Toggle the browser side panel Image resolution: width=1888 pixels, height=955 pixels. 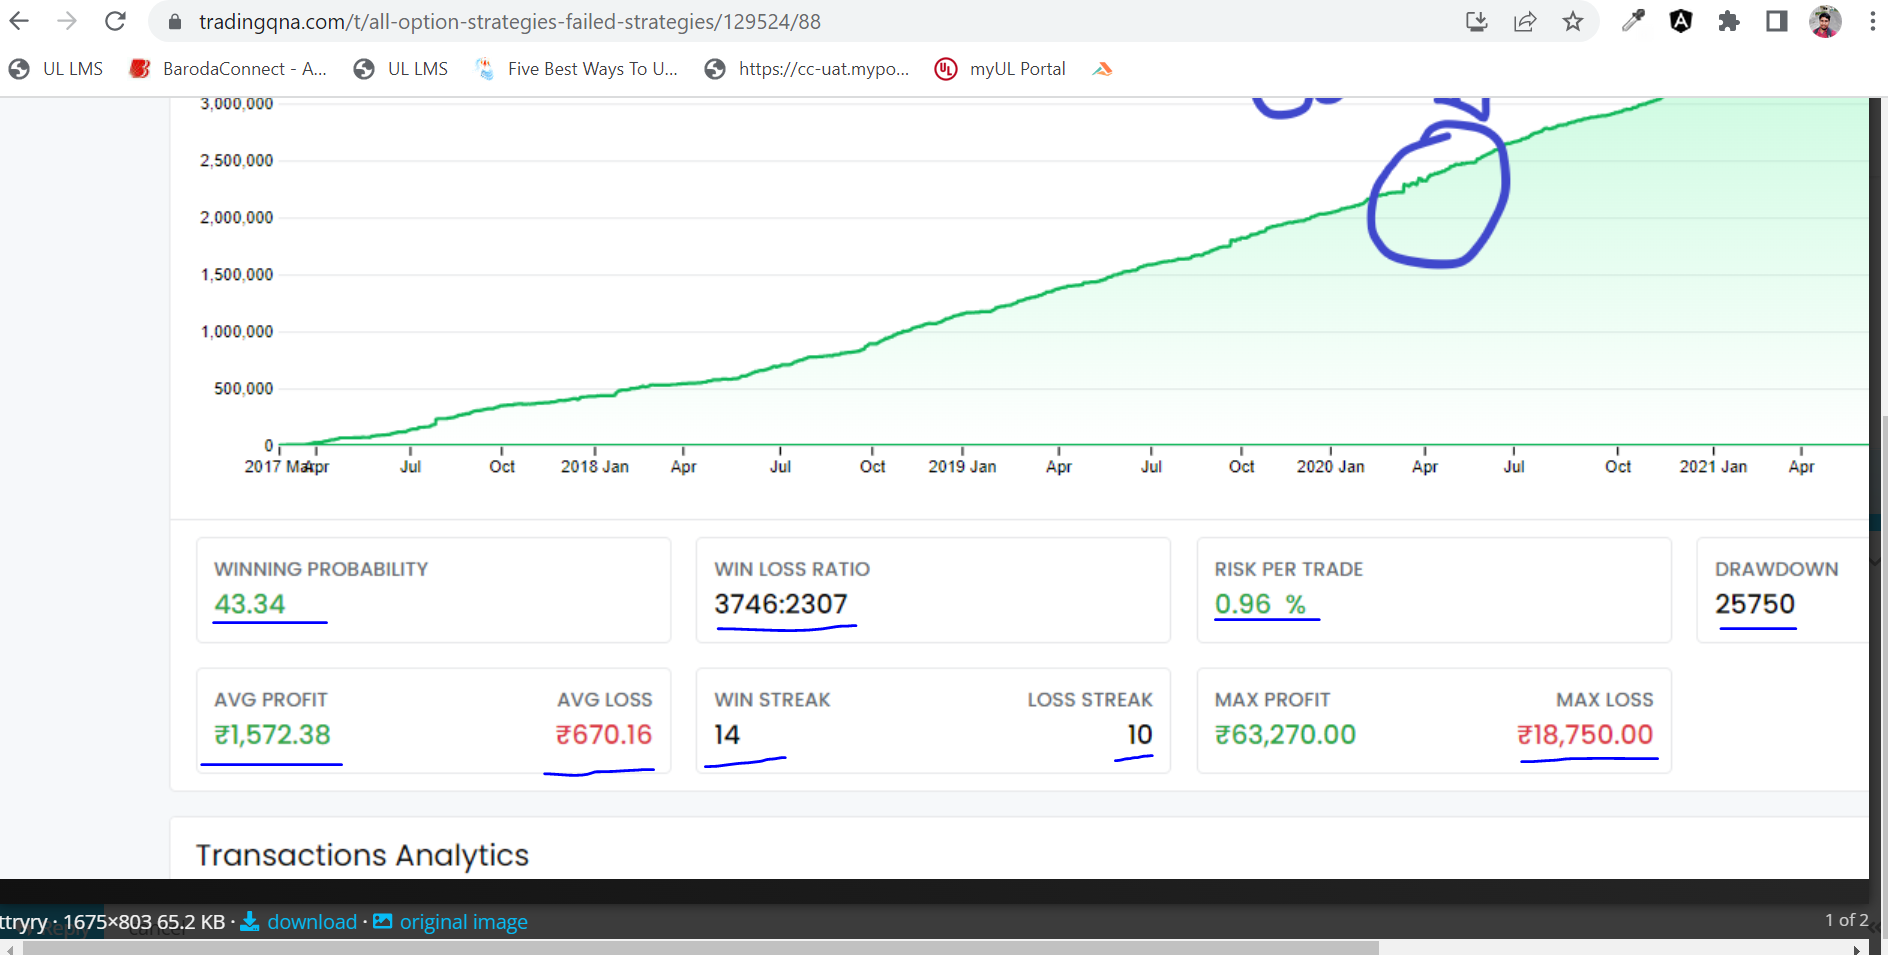click(x=1777, y=21)
